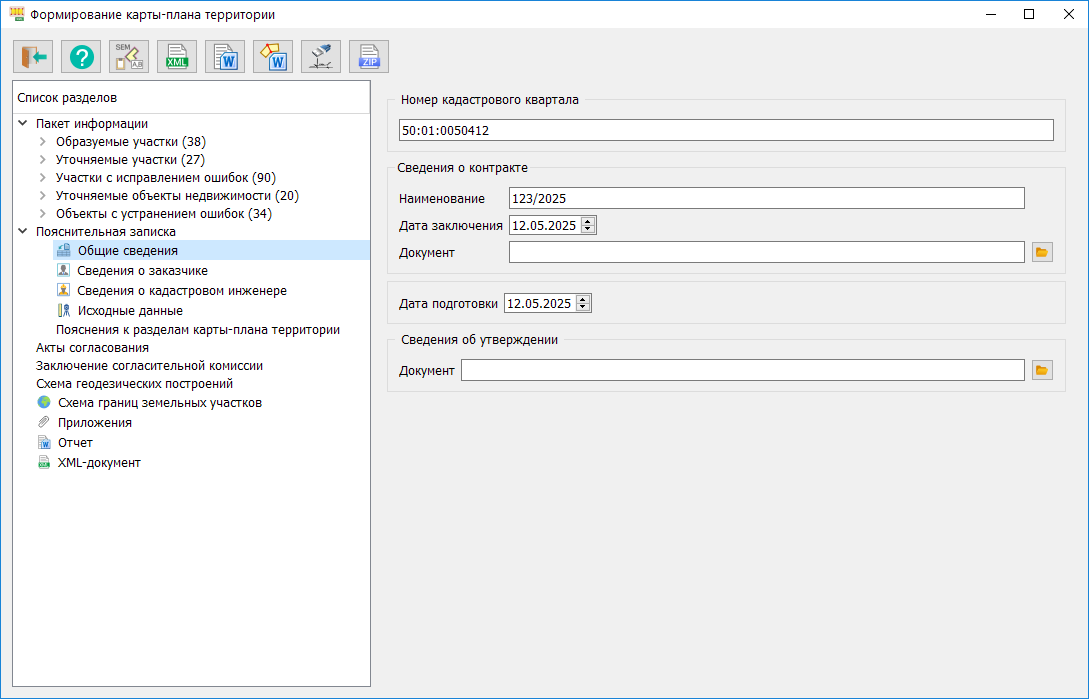Collapse the Пояснительная записка section

[x=23, y=231]
